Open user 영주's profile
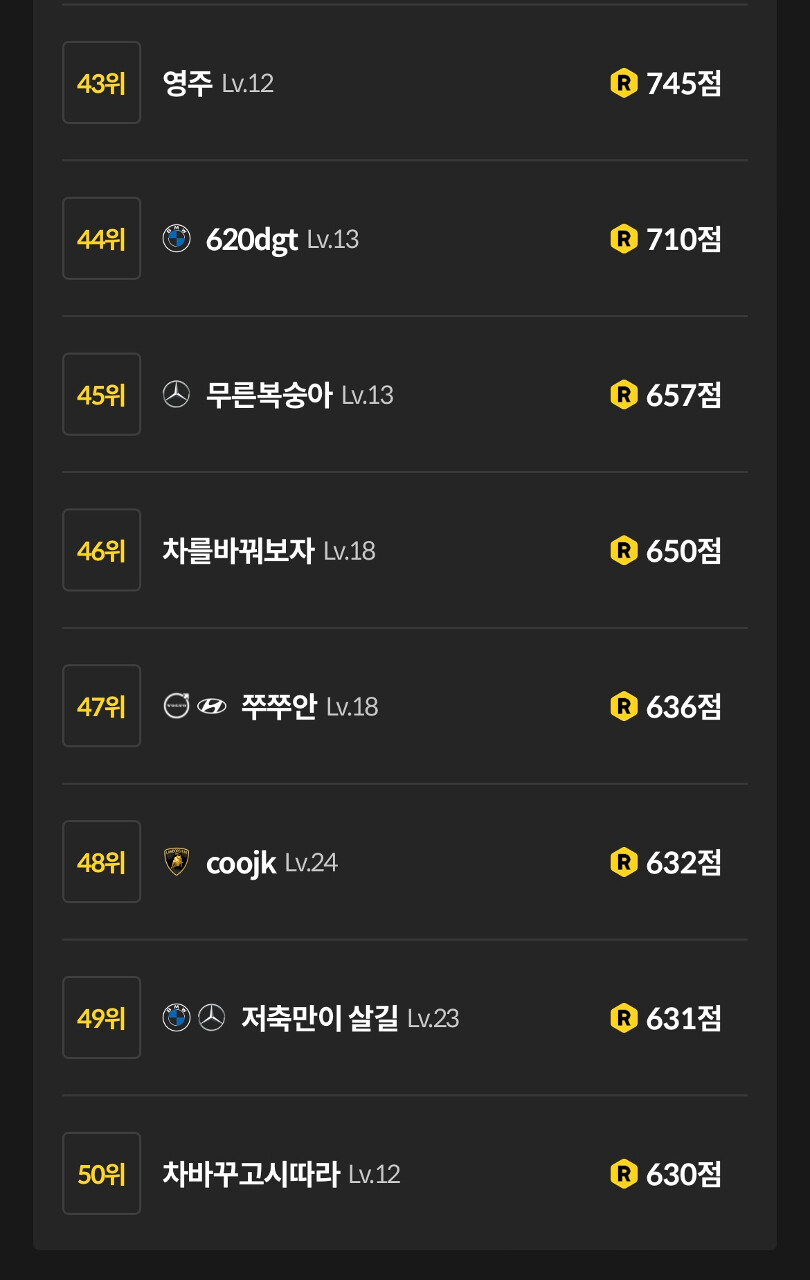Viewport: 810px width, 1280px height. (187, 83)
